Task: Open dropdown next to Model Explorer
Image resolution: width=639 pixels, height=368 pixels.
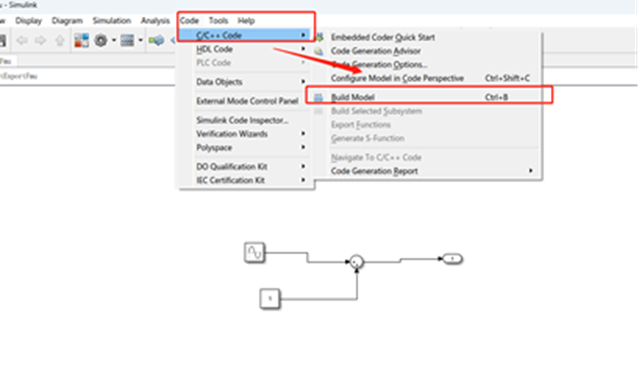Action: 140,40
